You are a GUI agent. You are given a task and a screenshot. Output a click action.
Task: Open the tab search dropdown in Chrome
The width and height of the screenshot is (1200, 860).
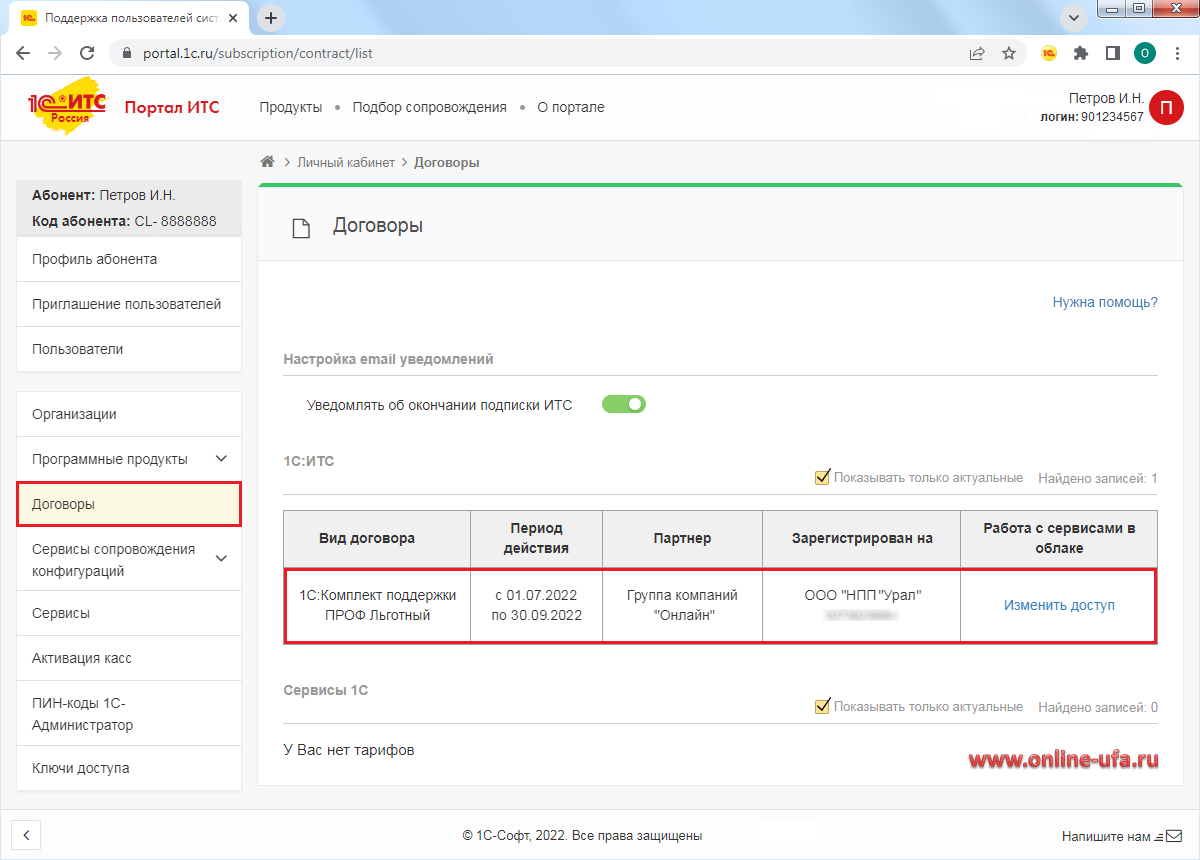point(1074,18)
